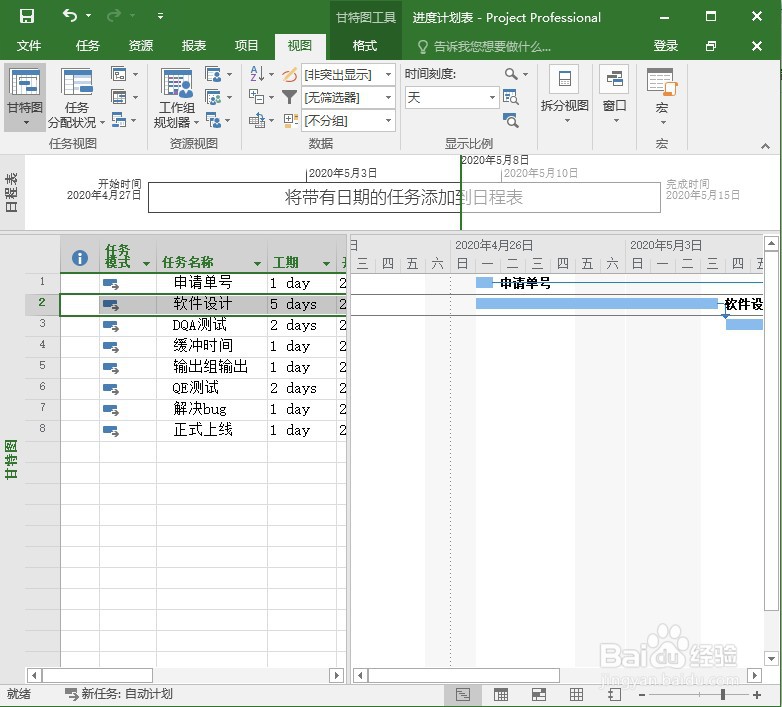Select the 输出组输出 task name cell
This screenshot has width=782, height=707.
coord(212,367)
